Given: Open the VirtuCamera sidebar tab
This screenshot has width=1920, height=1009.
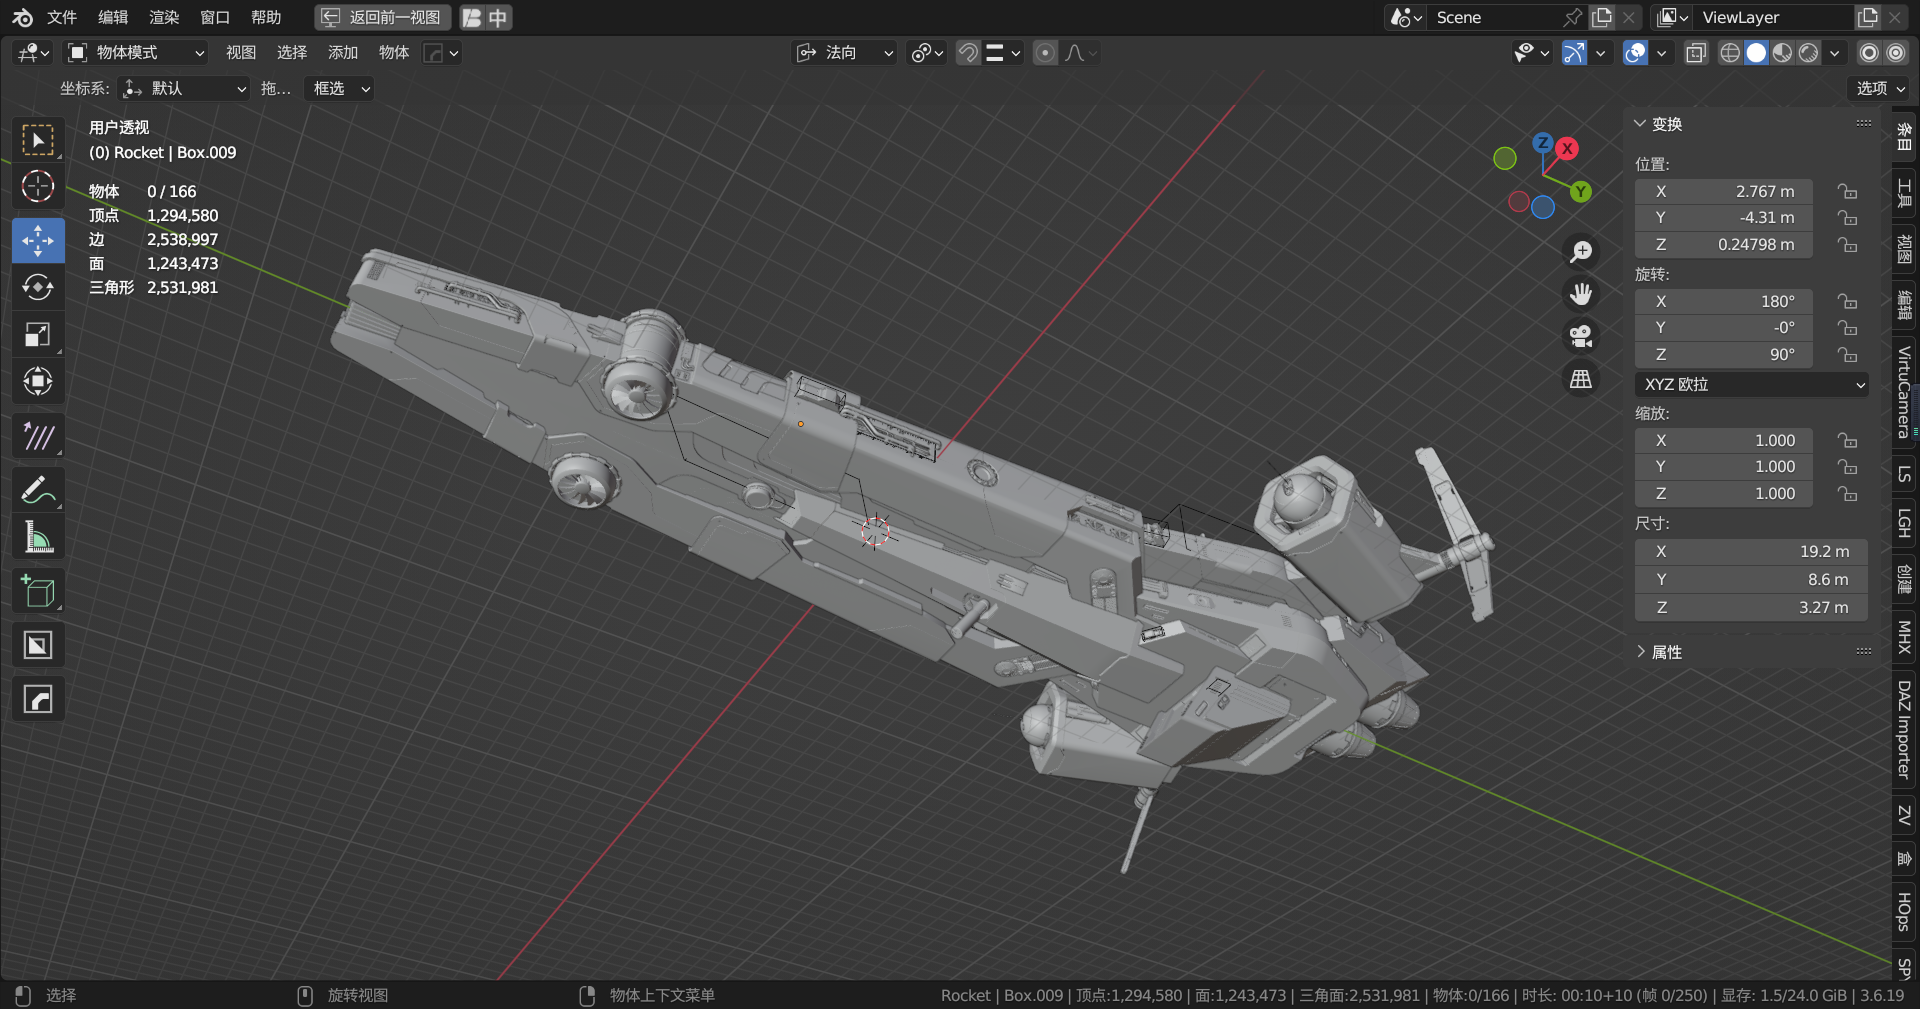Looking at the screenshot, I should pos(1904,392).
